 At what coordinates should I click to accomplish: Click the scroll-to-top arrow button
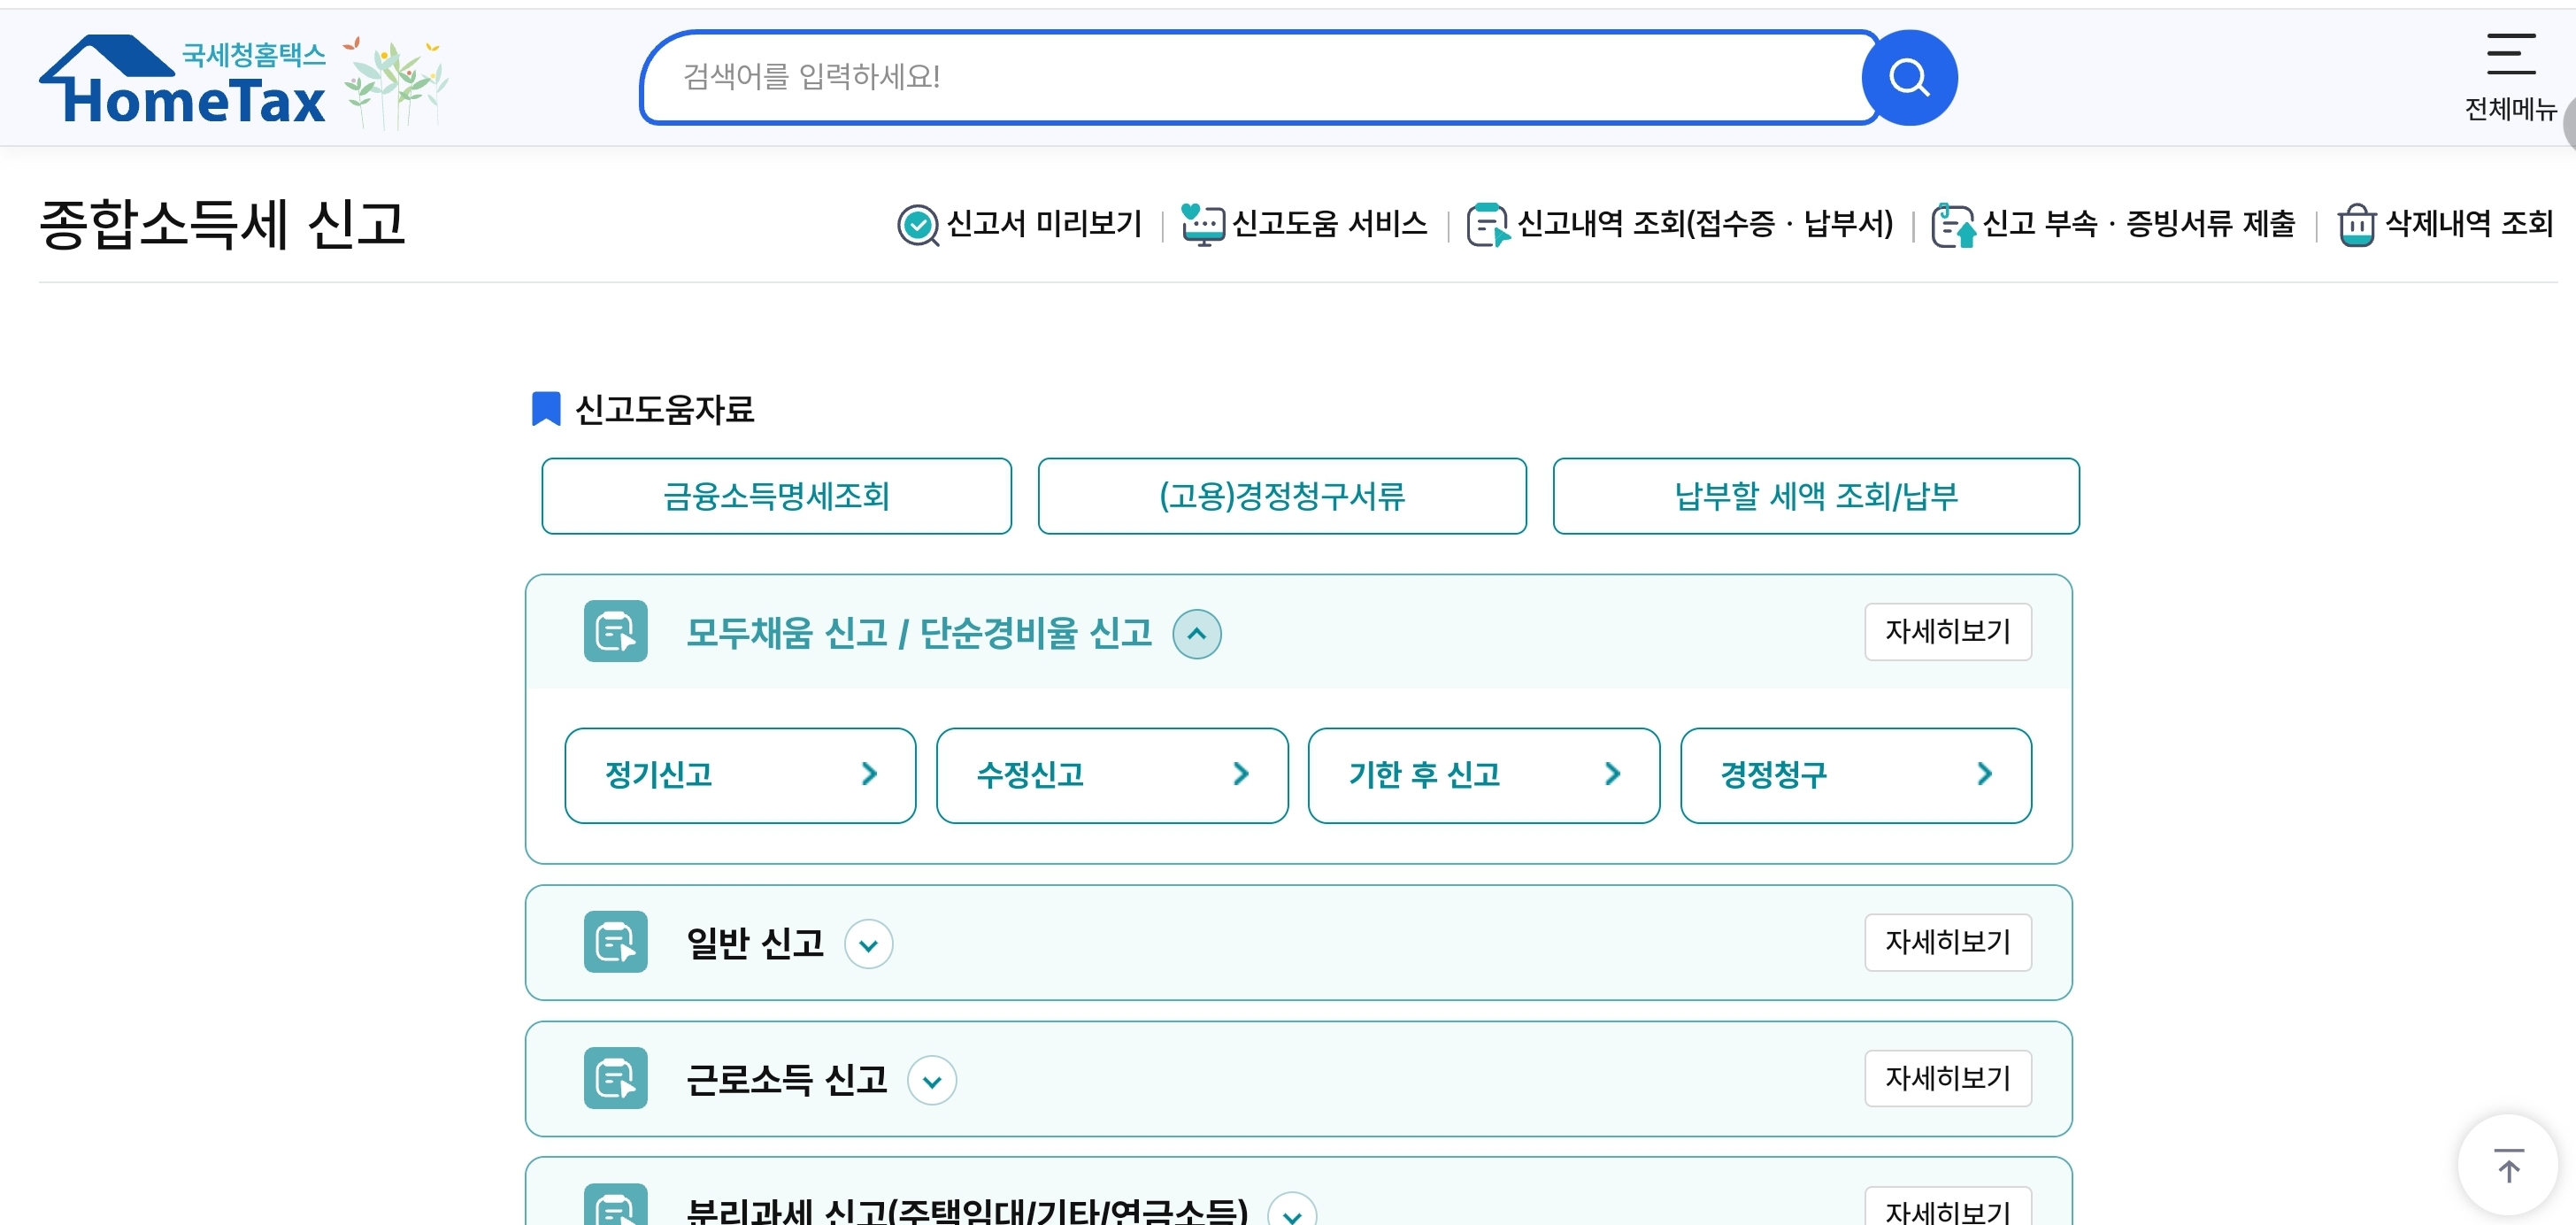2508,1164
